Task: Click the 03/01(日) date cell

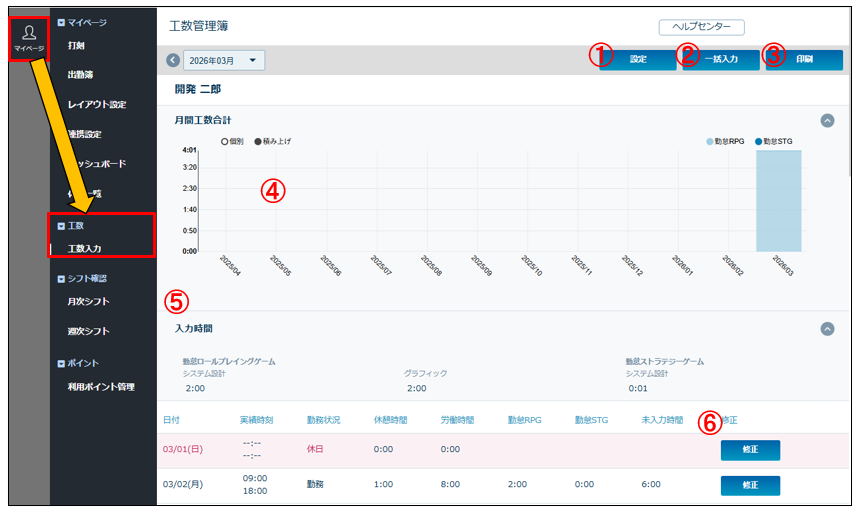Action: [183, 449]
